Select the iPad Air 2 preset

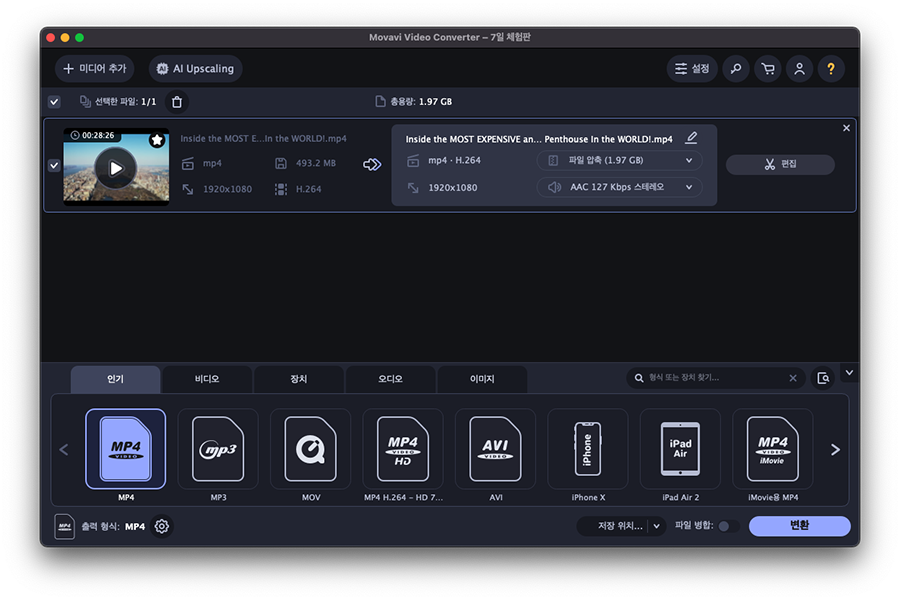click(680, 449)
